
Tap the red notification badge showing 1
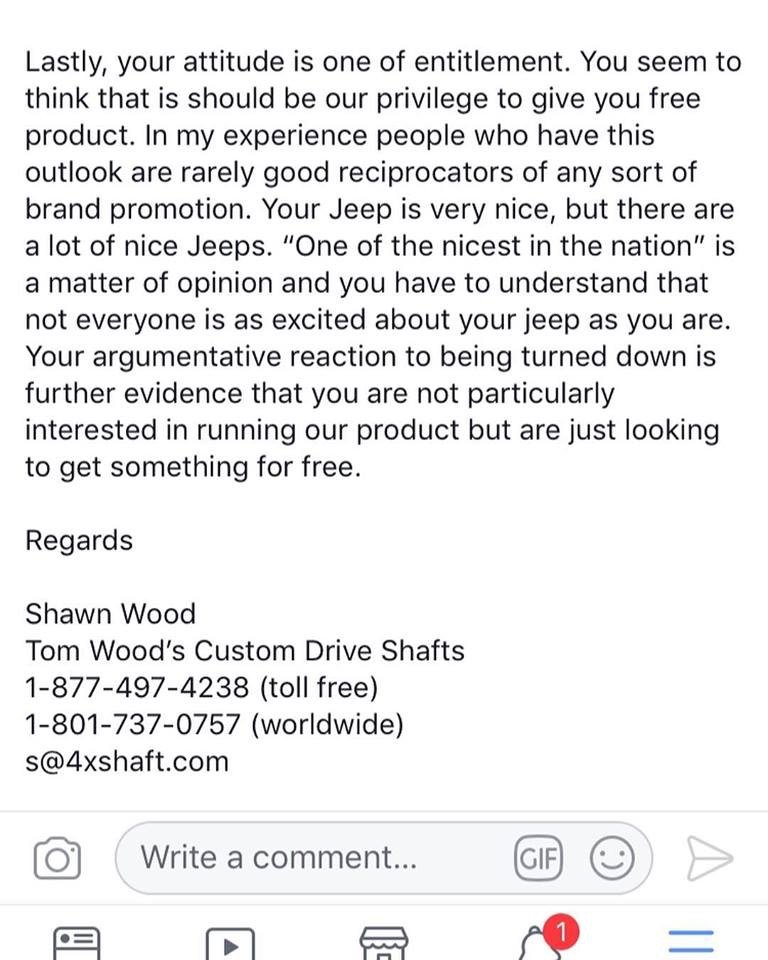[x=560, y=932]
